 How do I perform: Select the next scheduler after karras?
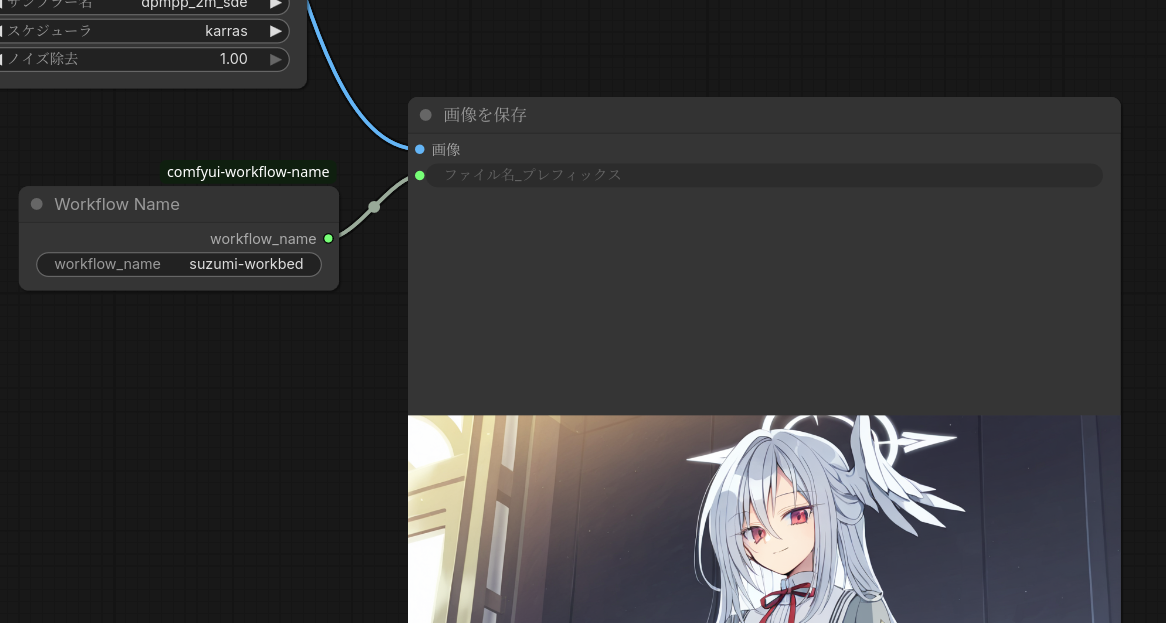(x=276, y=31)
